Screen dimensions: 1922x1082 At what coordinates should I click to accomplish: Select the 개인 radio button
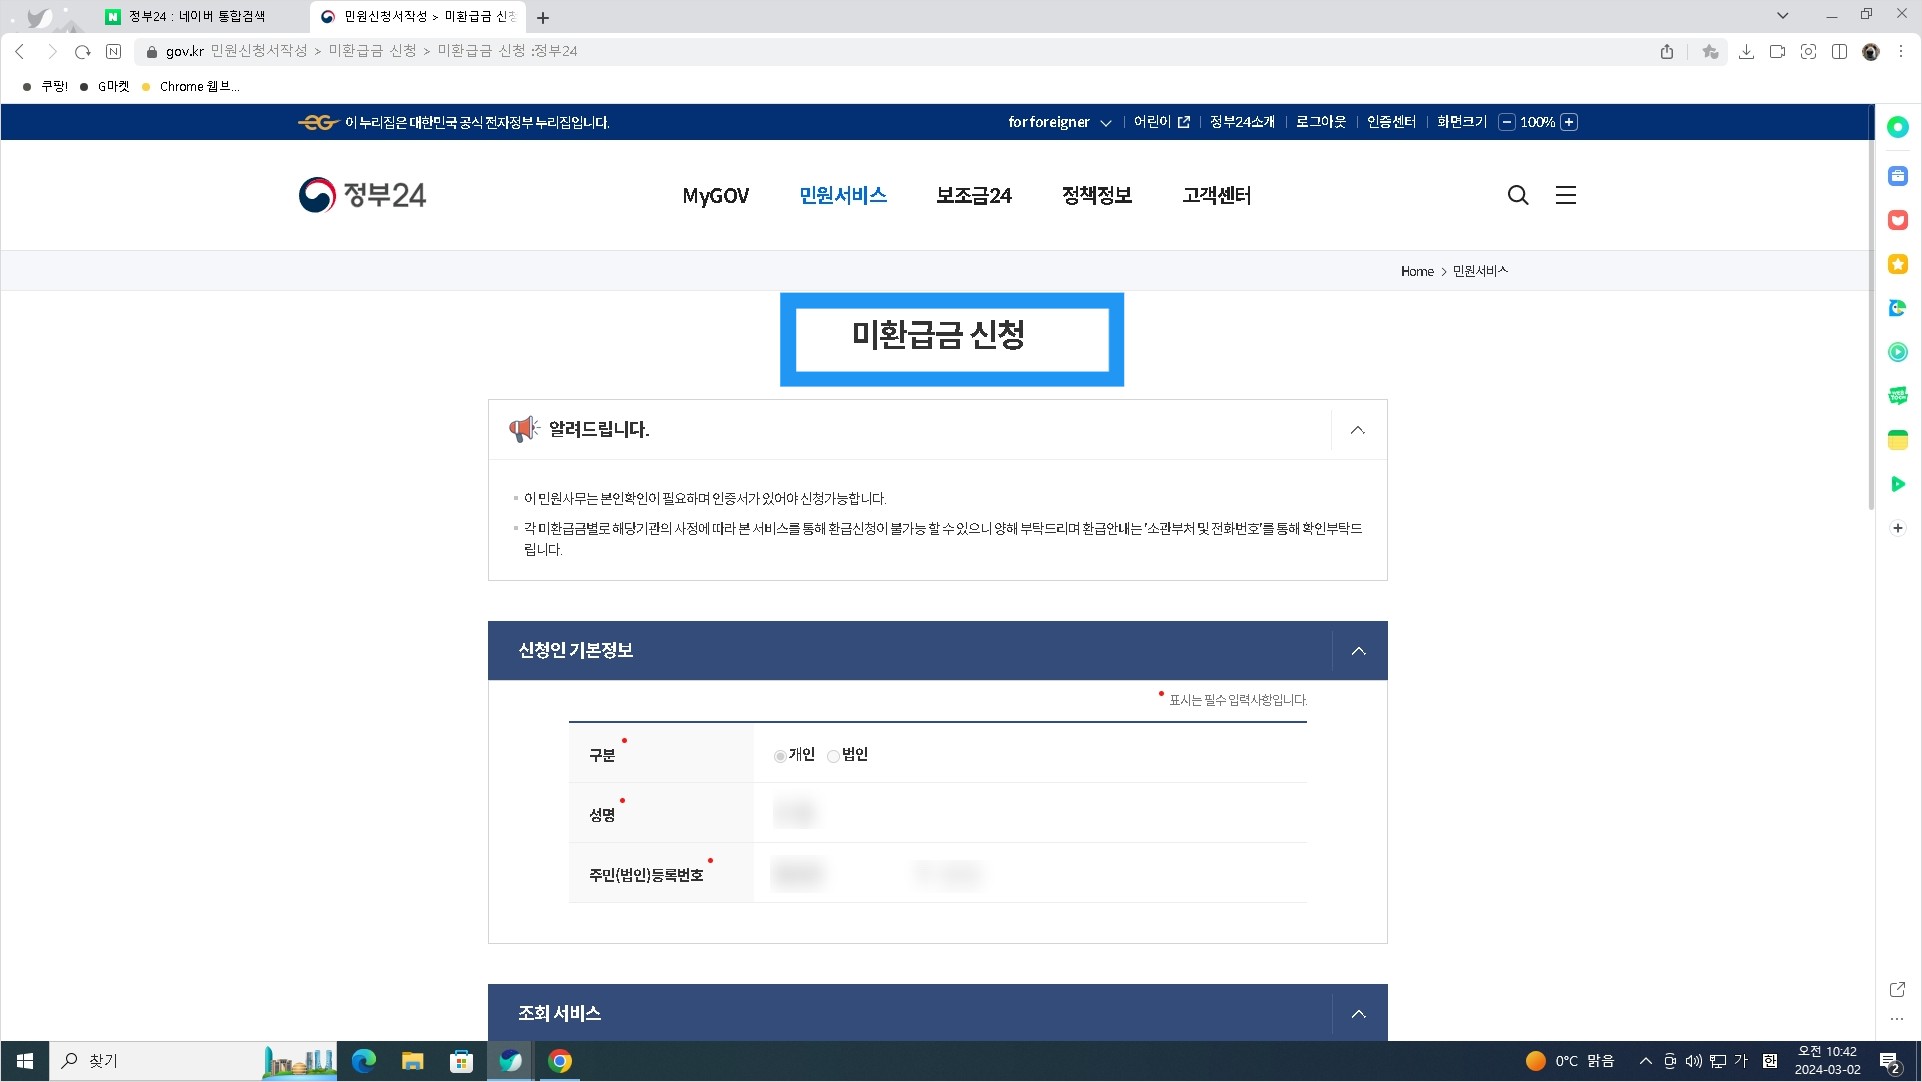(780, 756)
